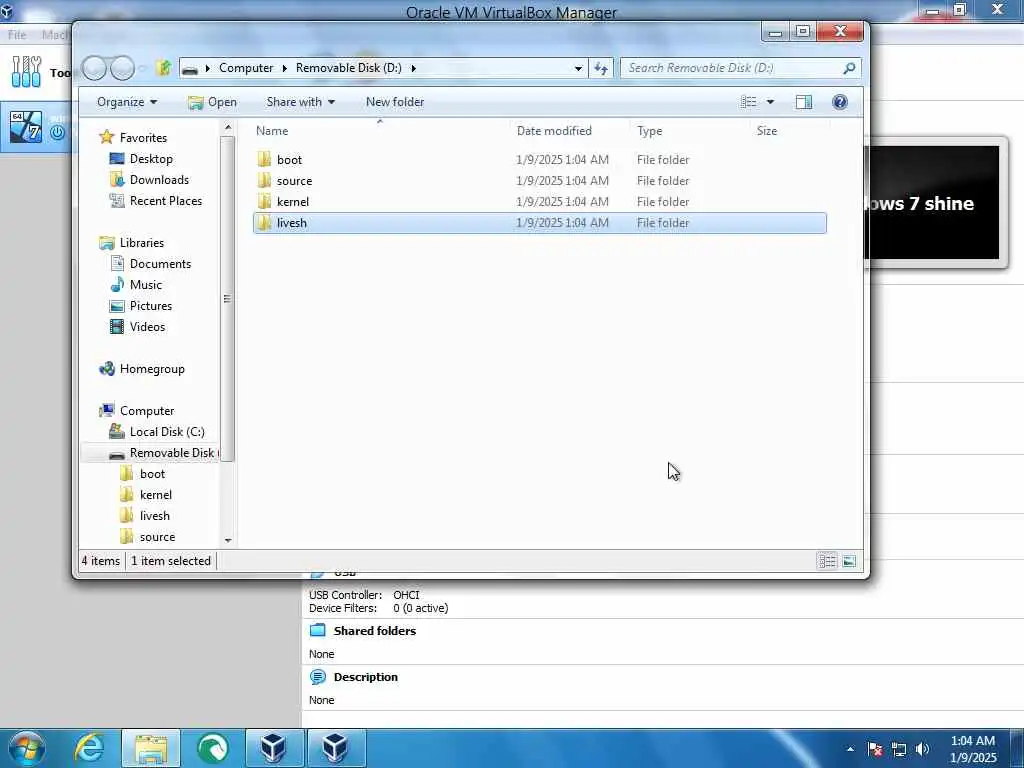
Task: Refresh the Removable Disk (D:) folder view
Action: click(601, 68)
